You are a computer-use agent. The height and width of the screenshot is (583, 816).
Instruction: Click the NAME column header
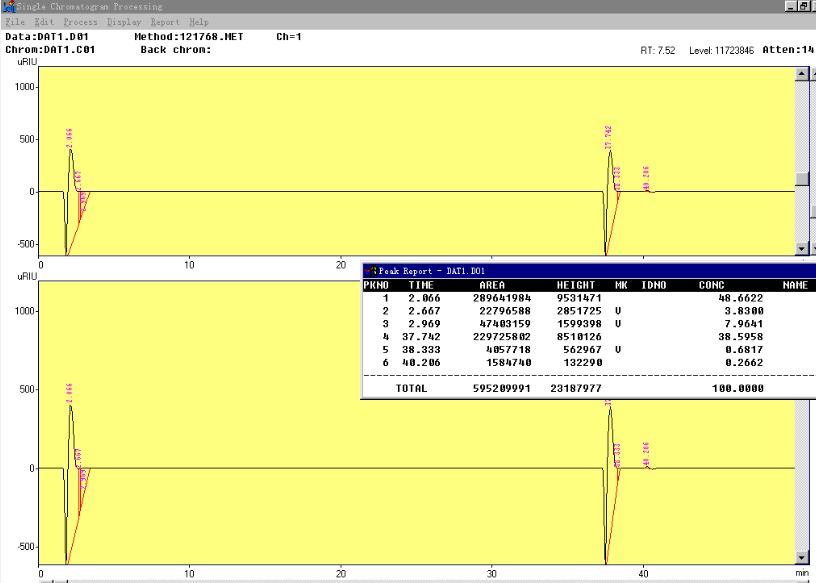pos(795,285)
